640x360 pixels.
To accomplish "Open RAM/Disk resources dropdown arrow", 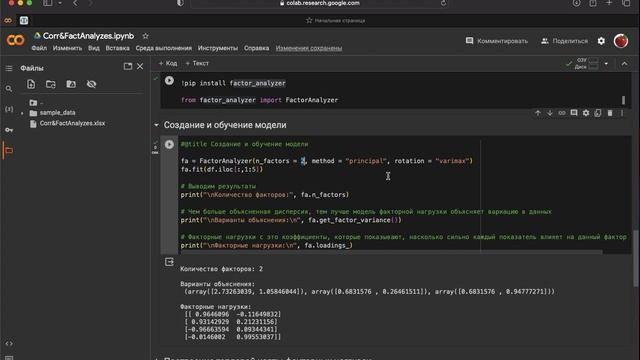I will tap(606, 64).
